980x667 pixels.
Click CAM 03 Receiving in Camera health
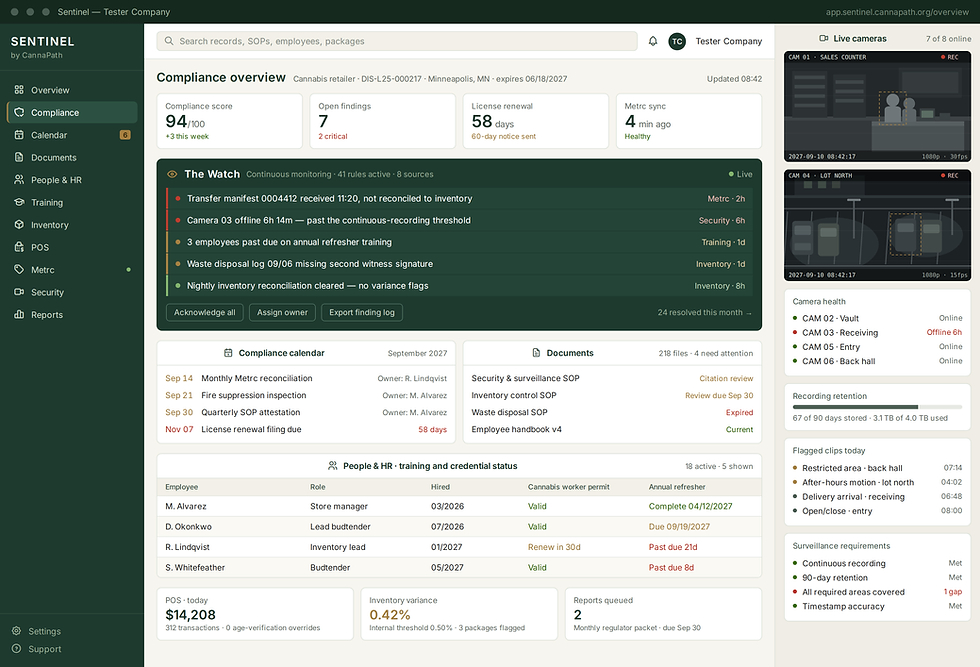[877, 333]
